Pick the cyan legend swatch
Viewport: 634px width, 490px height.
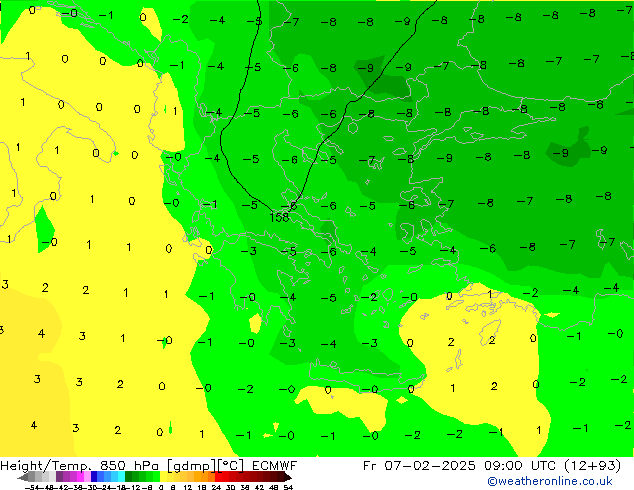point(121,477)
